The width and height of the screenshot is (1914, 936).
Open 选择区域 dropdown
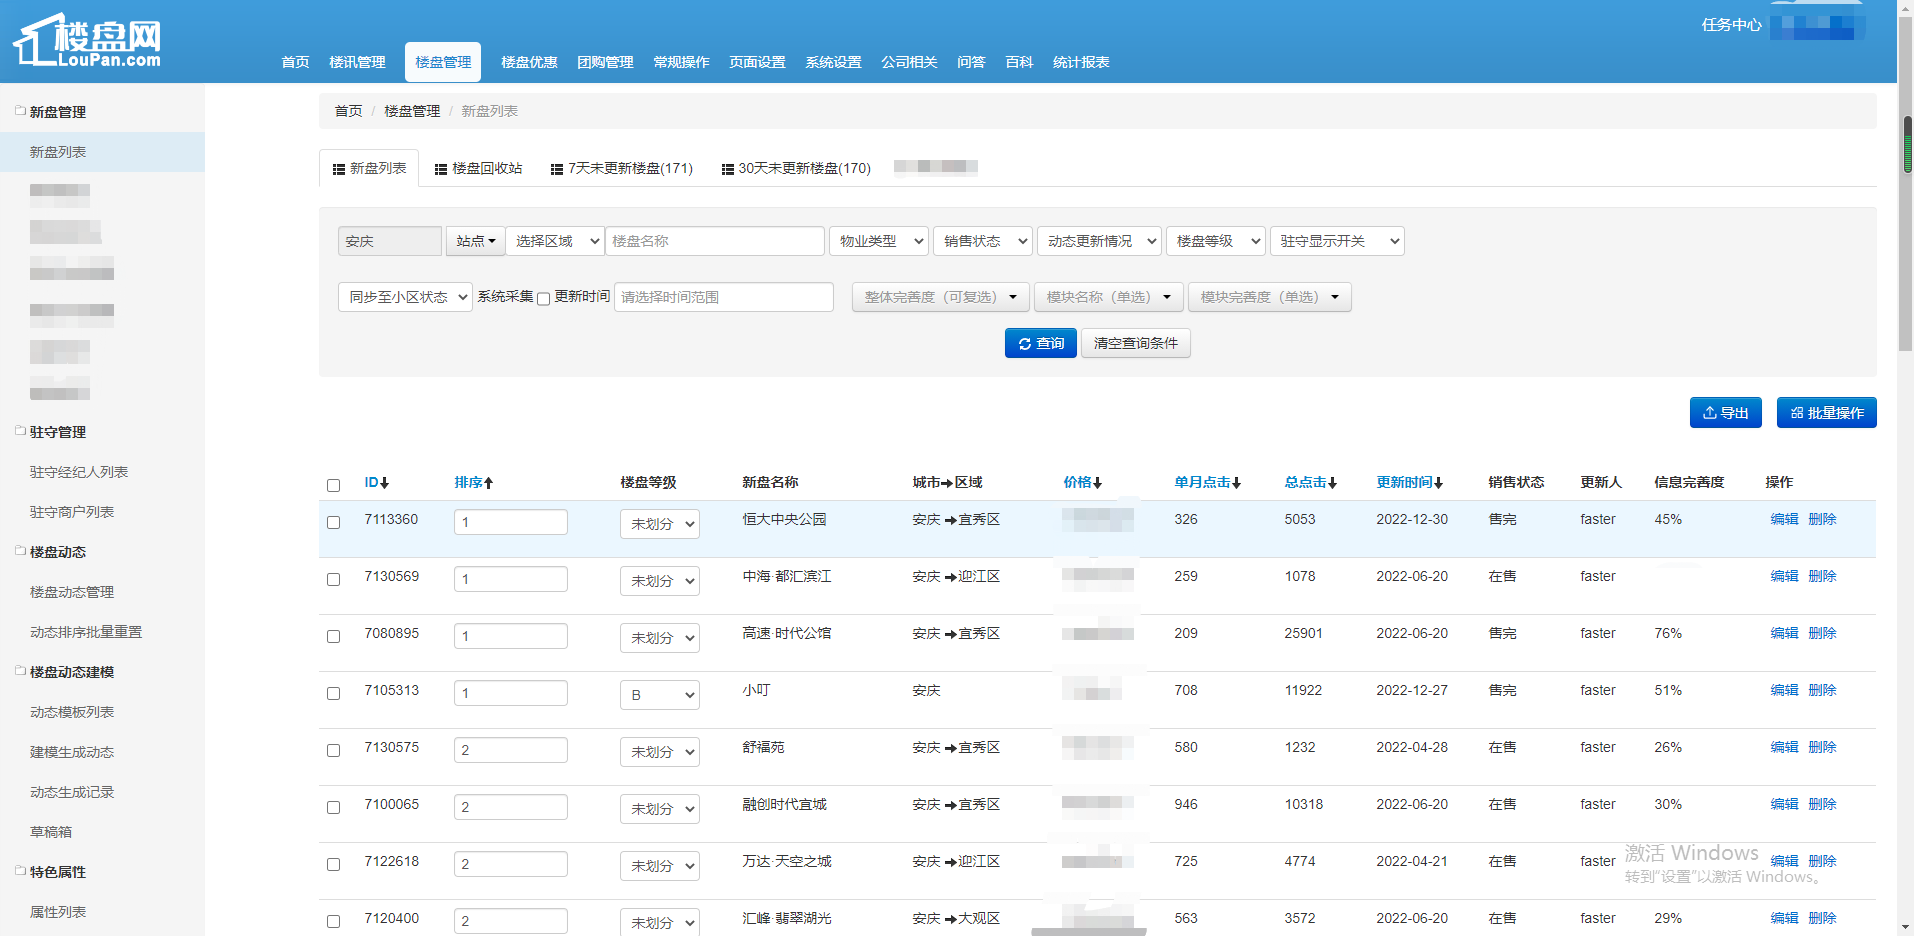(x=555, y=241)
